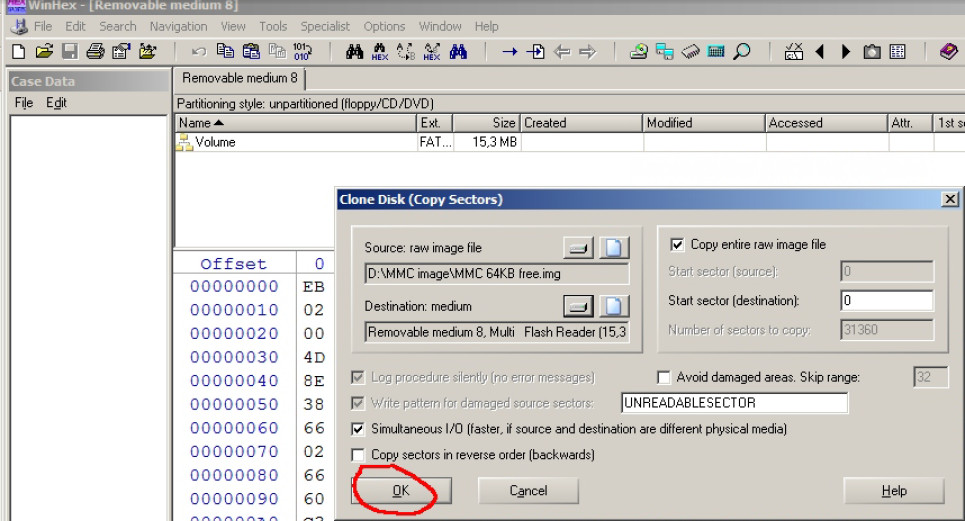Click the Help button in Clone Disk
The width and height of the screenshot is (965, 521).
click(x=894, y=491)
